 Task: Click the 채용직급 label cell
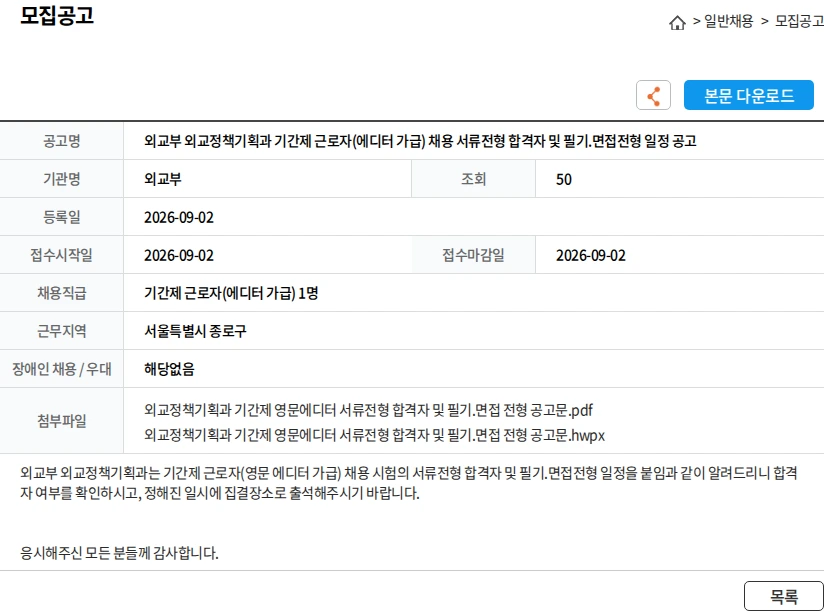(61, 293)
